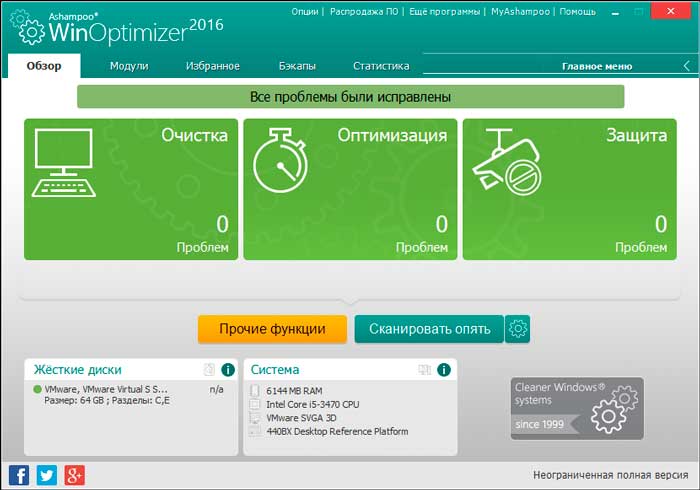Open the Распродажа ПО link
The height and width of the screenshot is (490, 700).
click(x=364, y=12)
